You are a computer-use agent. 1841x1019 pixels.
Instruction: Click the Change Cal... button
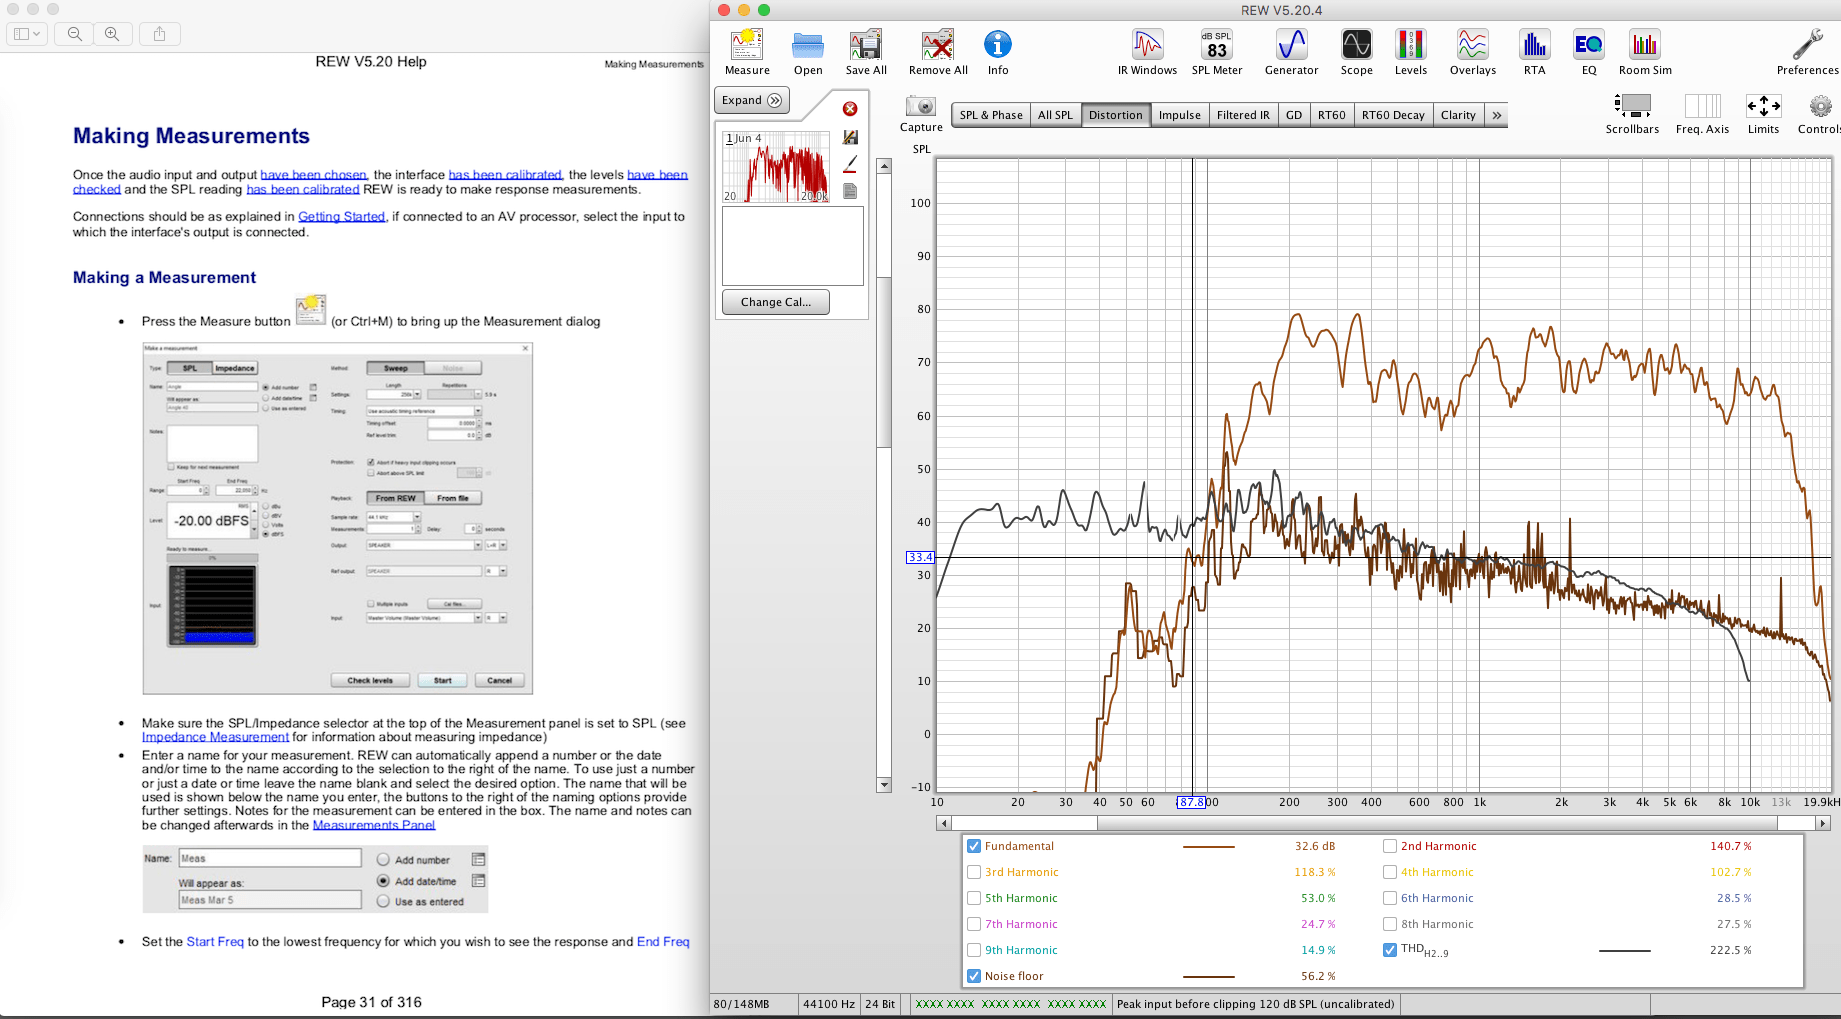coord(776,302)
